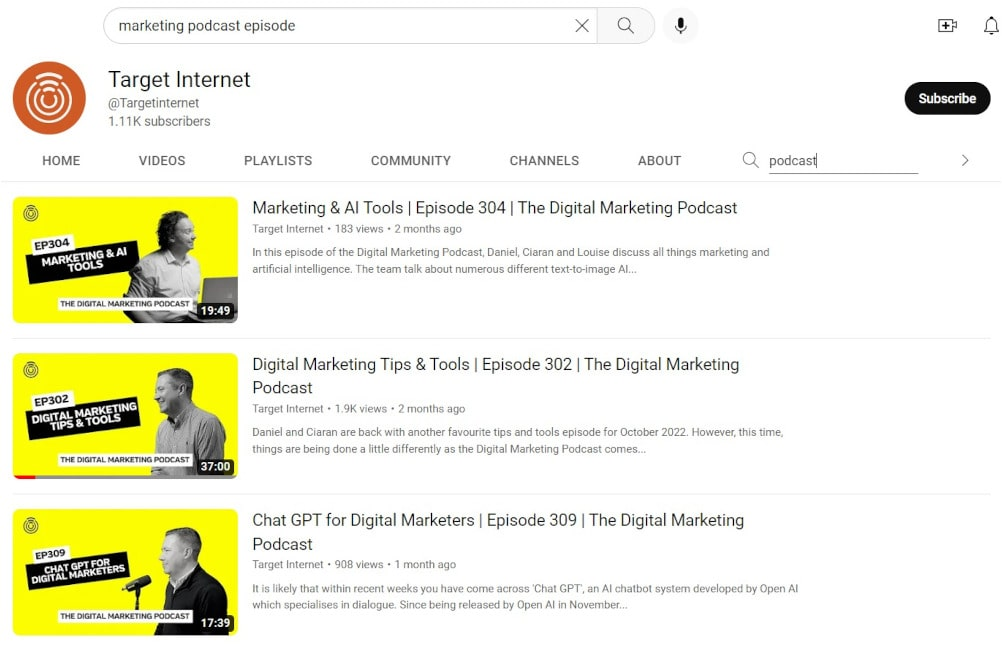Play the EP304 Marketing & AI Tools thumbnail
Screen dimensions: 1002x648
tap(125, 259)
